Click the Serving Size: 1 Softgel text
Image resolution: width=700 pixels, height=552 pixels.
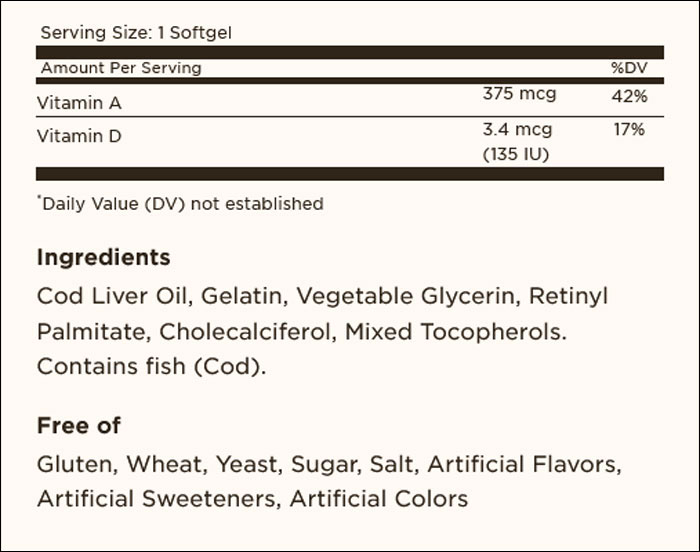coord(136,33)
